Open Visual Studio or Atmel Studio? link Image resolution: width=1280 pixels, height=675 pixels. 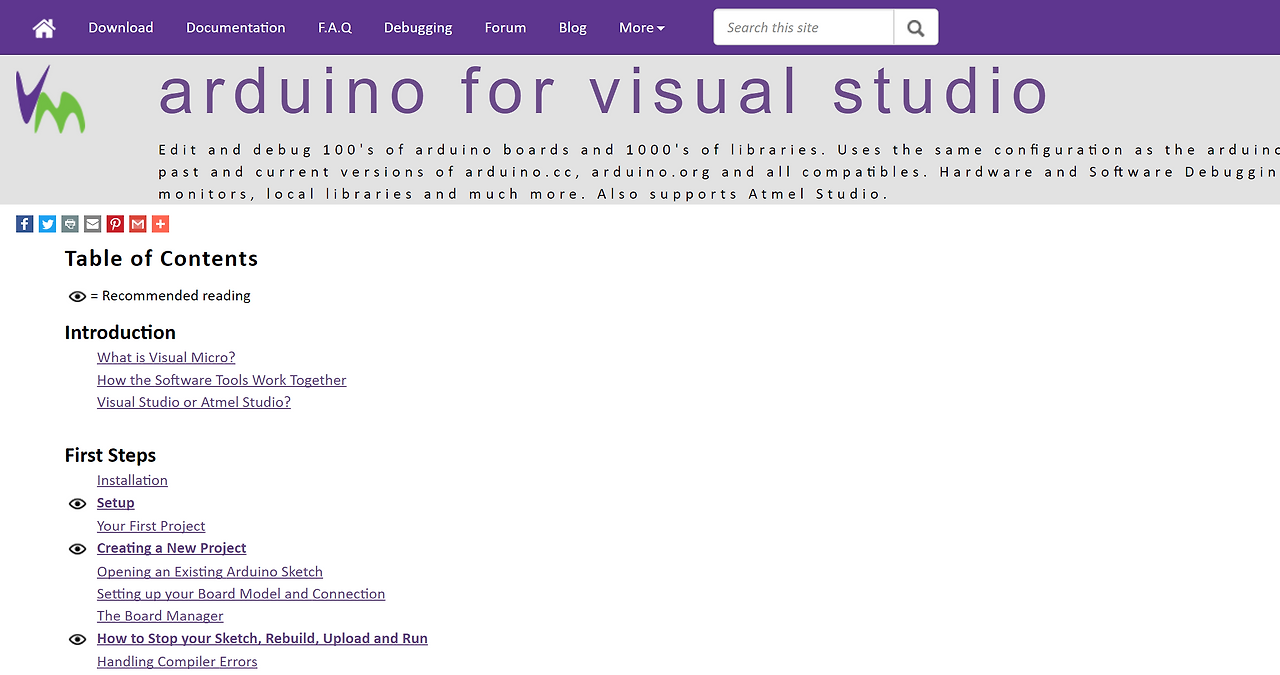point(194,402)
